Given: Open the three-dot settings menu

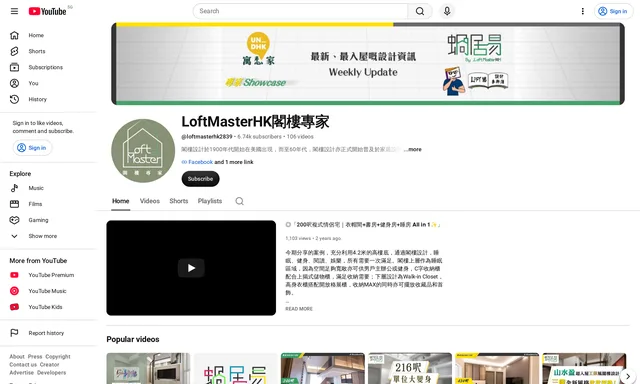Looking at the screenshot, I should click(x=582, y=11).
